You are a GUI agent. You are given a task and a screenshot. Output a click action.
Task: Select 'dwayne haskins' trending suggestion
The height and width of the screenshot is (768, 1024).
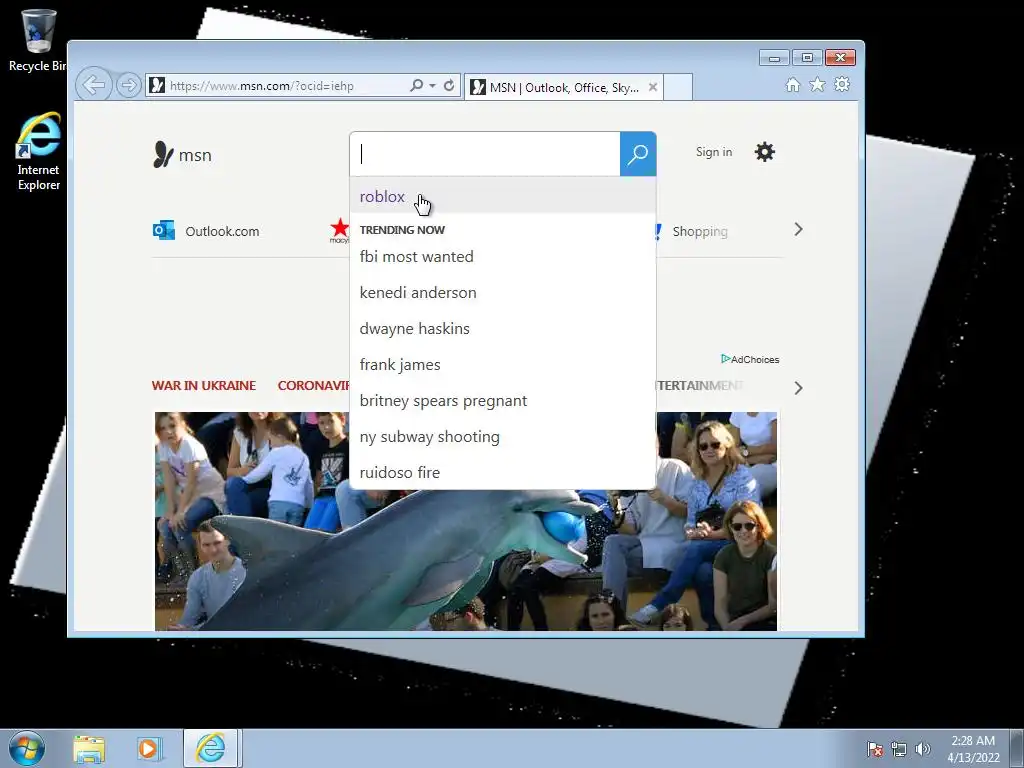(503, 328)
